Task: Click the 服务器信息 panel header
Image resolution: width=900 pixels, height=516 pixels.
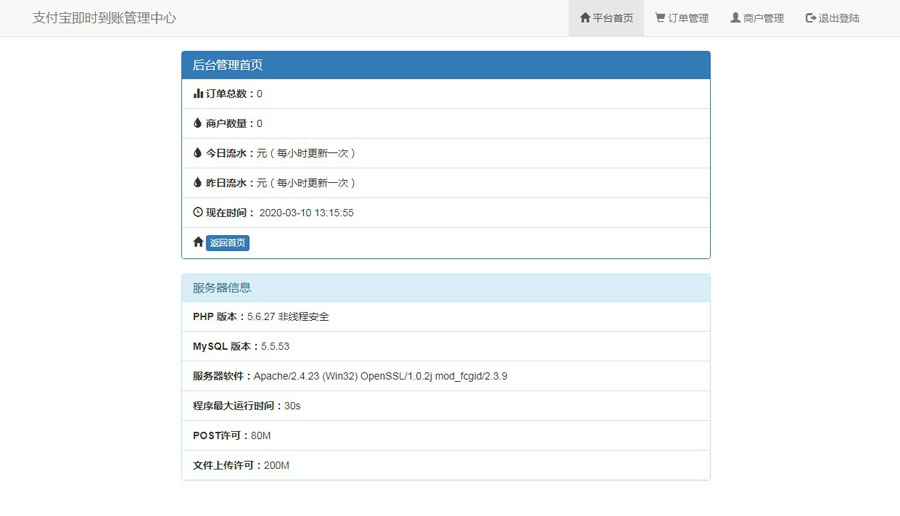Action: pos(446,288)
